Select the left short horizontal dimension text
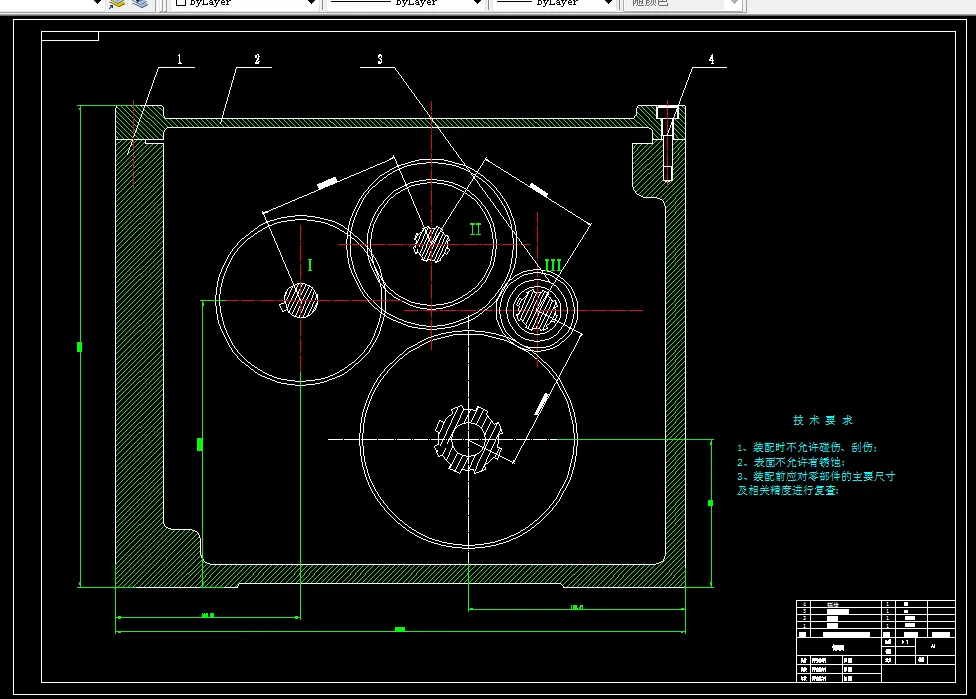Viewport: 976px width, 699px height. (208, 615)
